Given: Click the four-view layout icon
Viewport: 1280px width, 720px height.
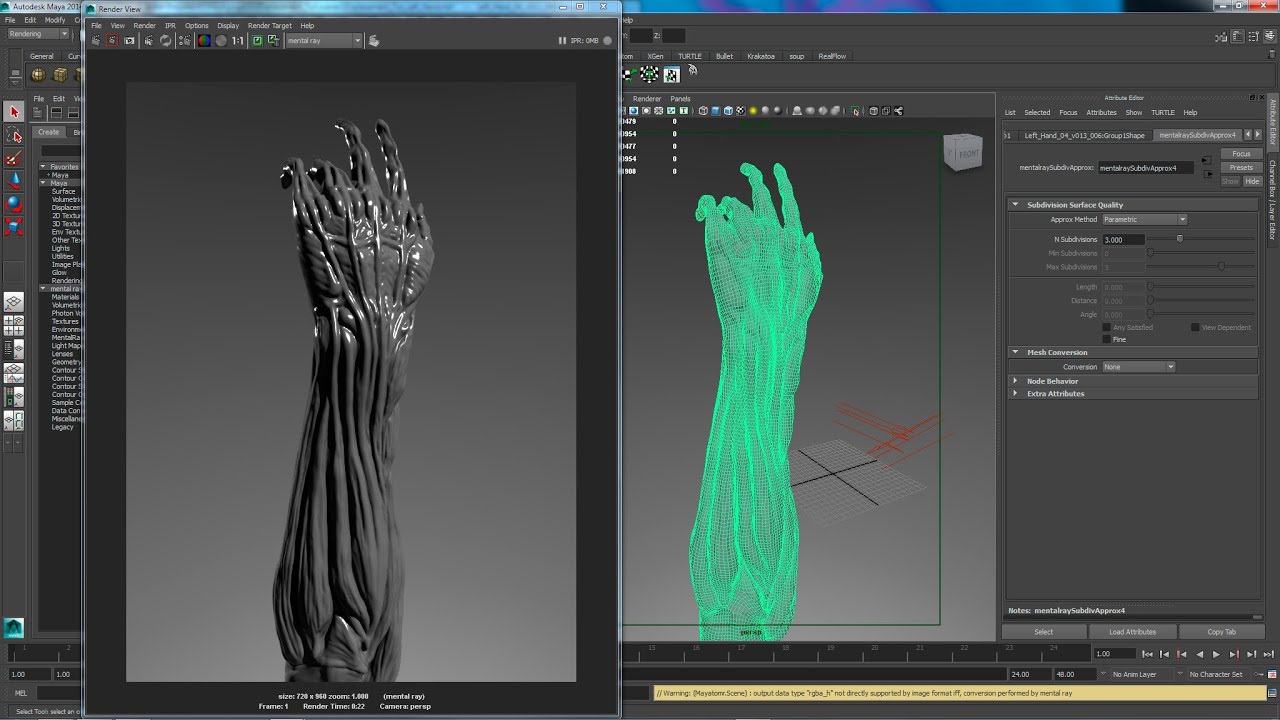Looking at the screenshot, I should point(13,326).
